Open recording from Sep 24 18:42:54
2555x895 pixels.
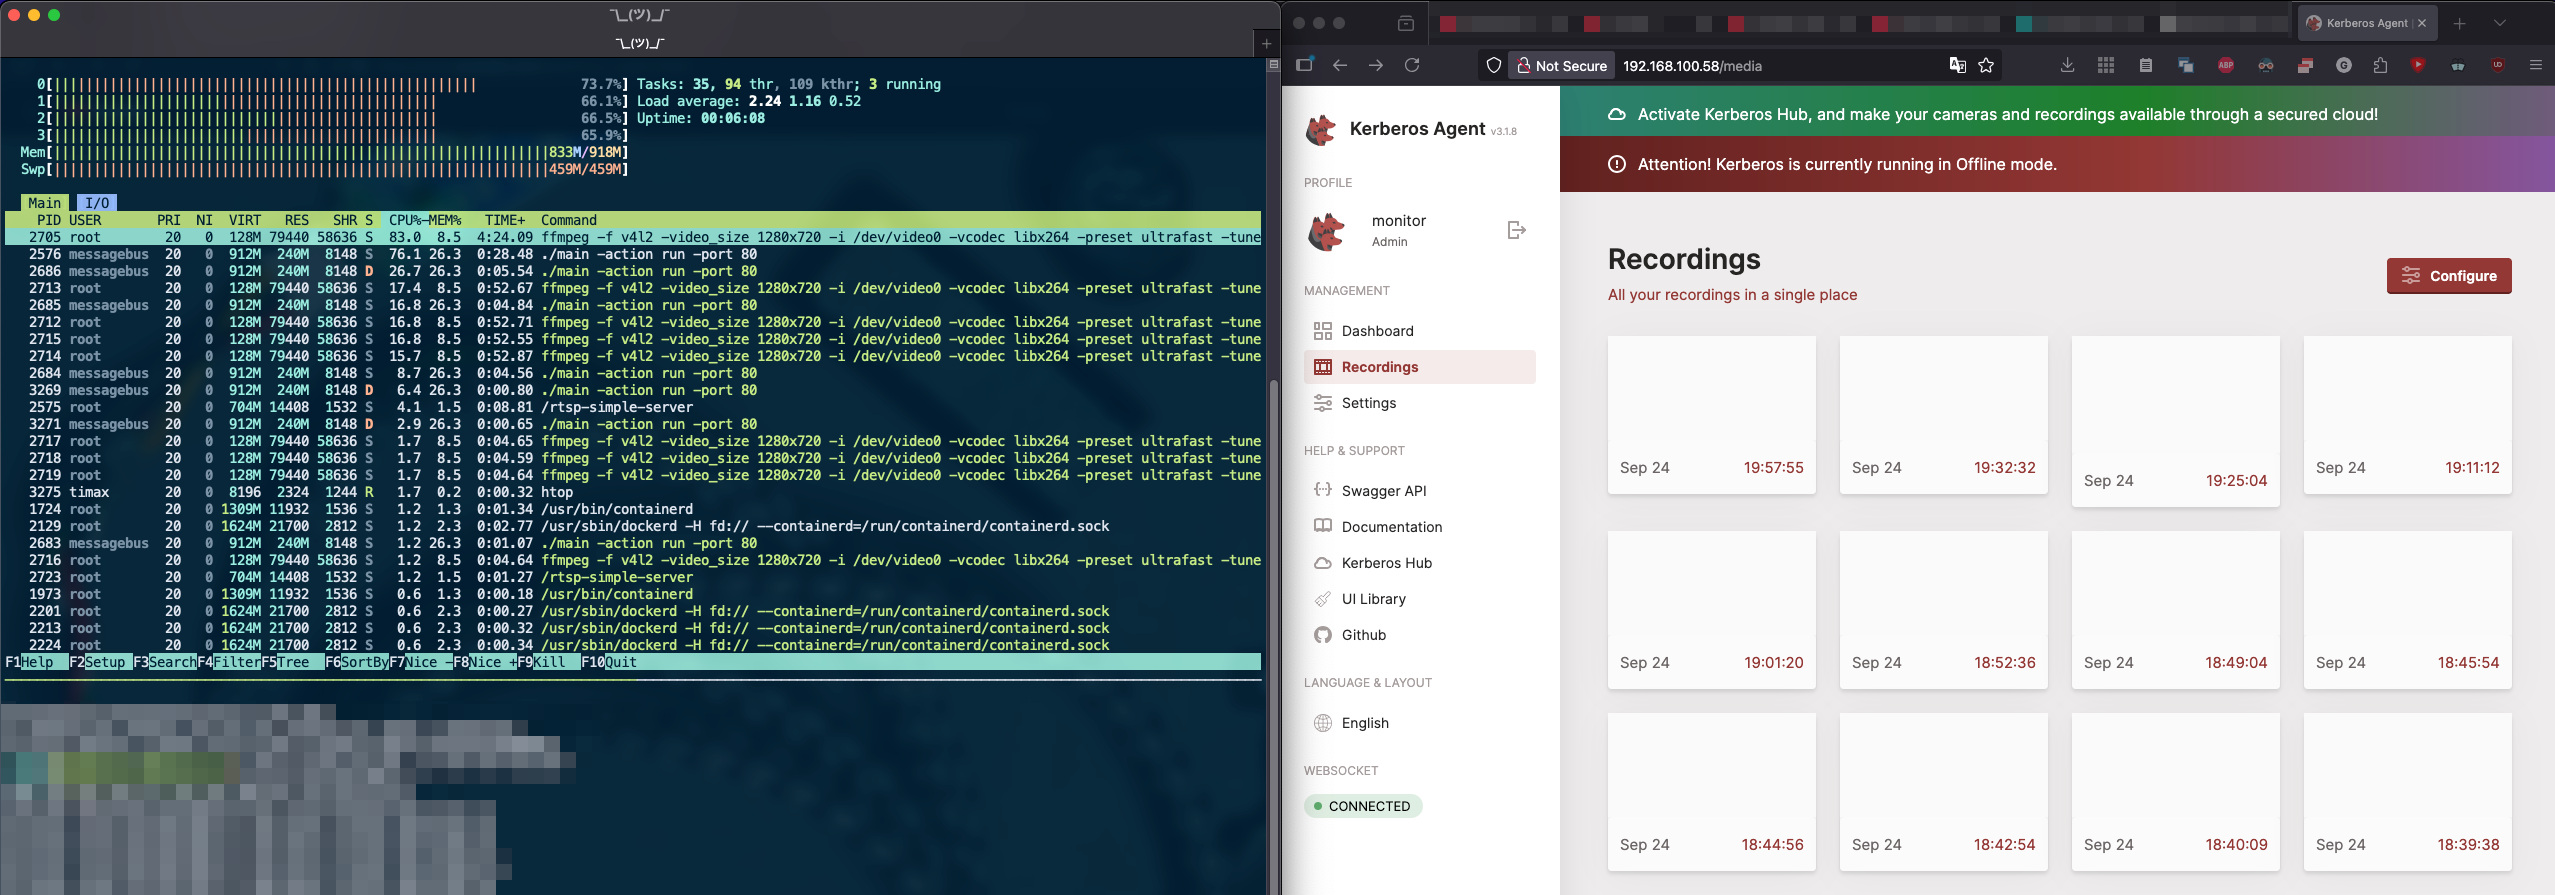click(x=1944, y=791)
